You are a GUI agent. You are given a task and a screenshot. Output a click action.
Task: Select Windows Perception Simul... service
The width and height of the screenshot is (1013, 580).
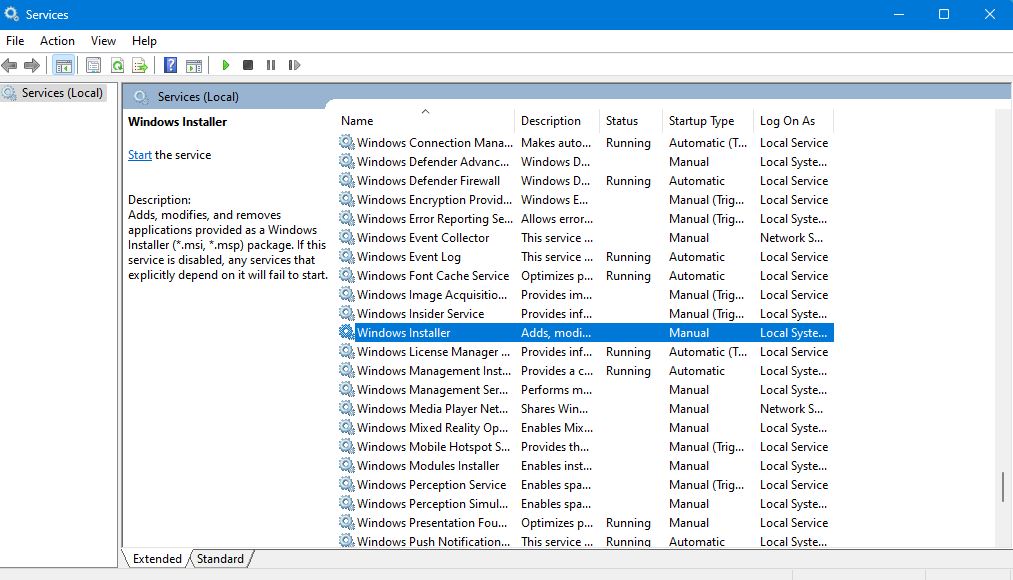coord(433,504)
